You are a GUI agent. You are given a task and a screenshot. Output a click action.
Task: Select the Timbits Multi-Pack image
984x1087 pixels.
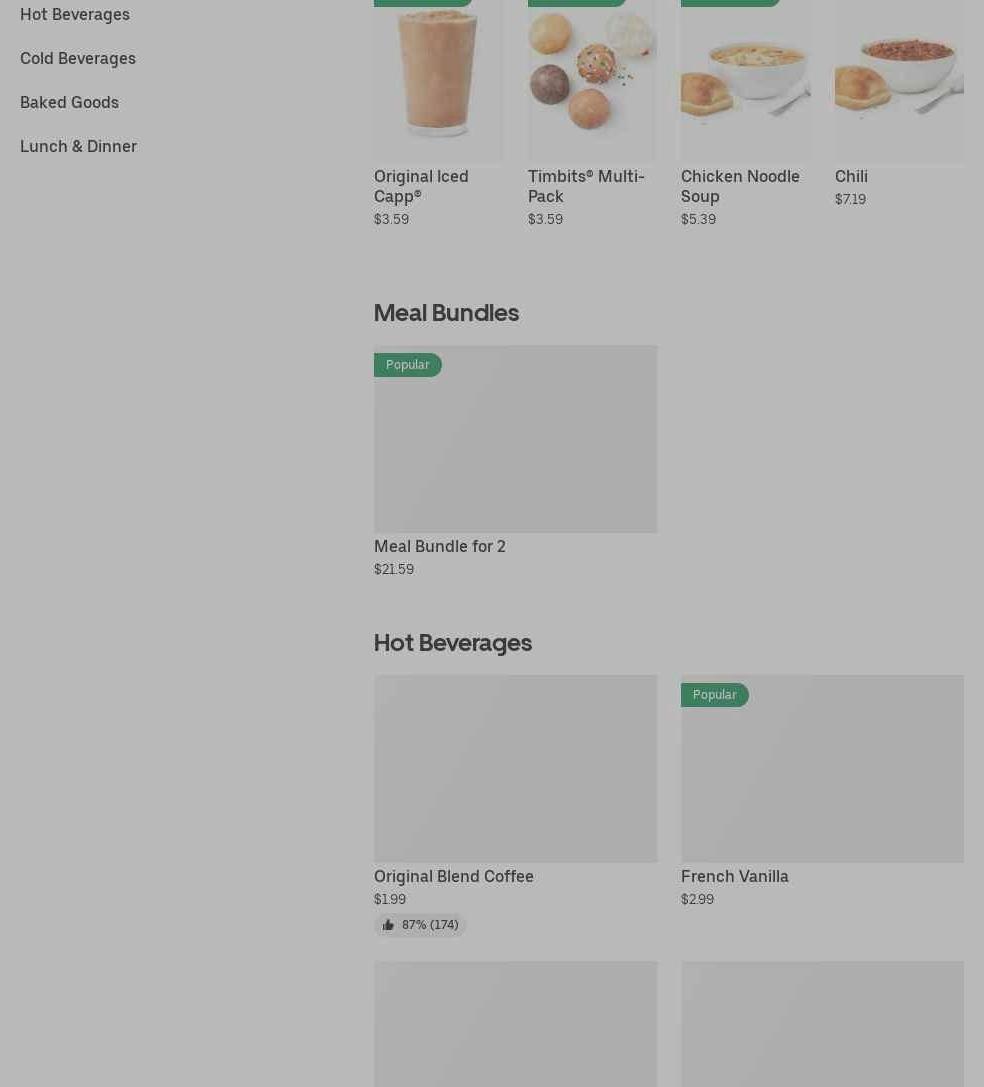pos(592,81)
